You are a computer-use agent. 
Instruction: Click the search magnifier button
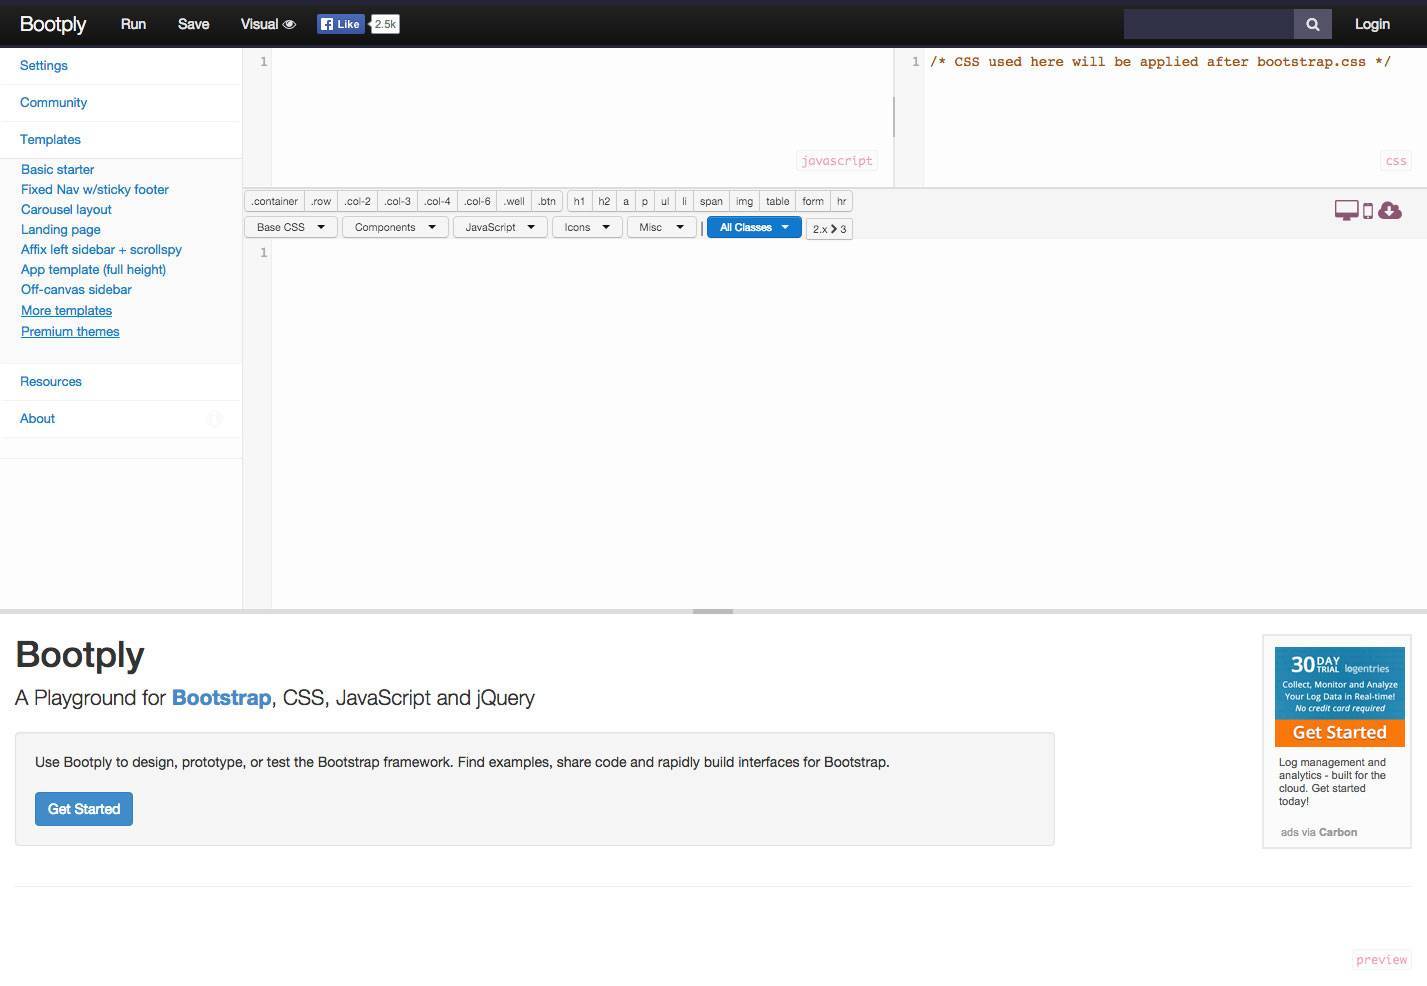1313,24
